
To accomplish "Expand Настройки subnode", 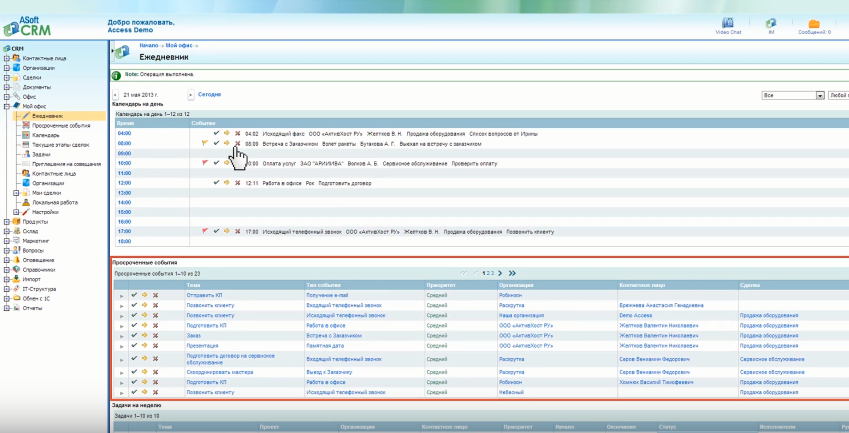I will point(16,212).
